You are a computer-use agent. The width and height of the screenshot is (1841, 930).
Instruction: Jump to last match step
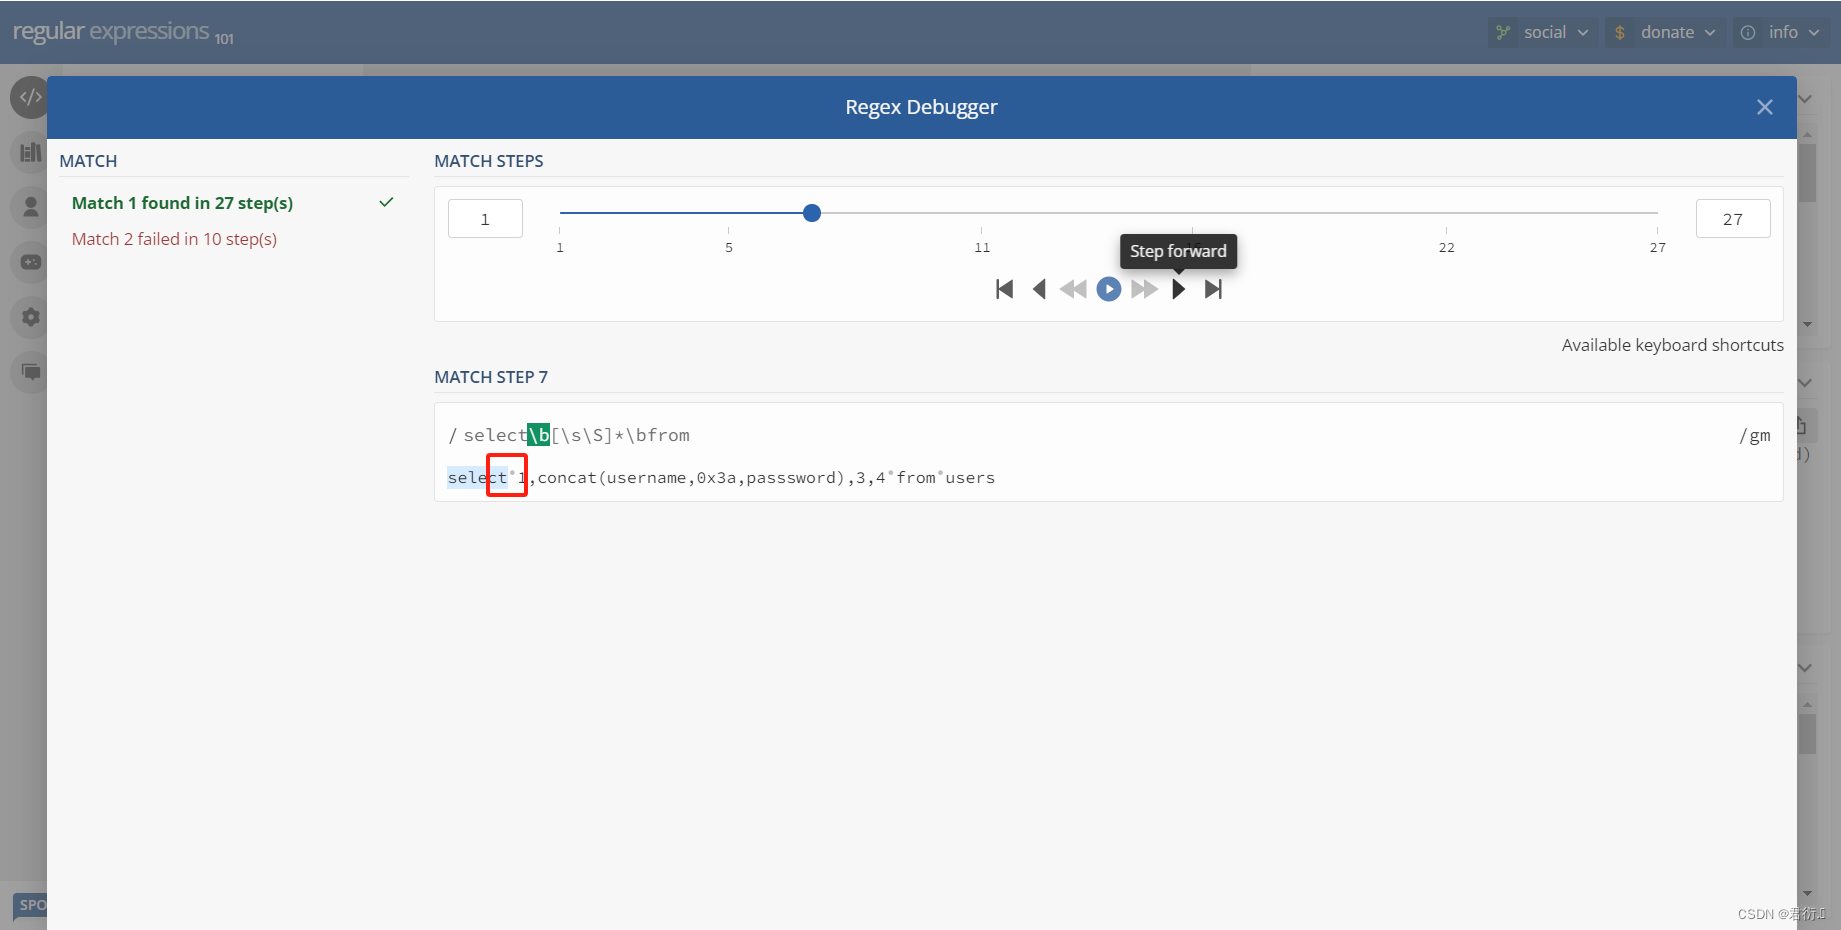(1213, 289)
